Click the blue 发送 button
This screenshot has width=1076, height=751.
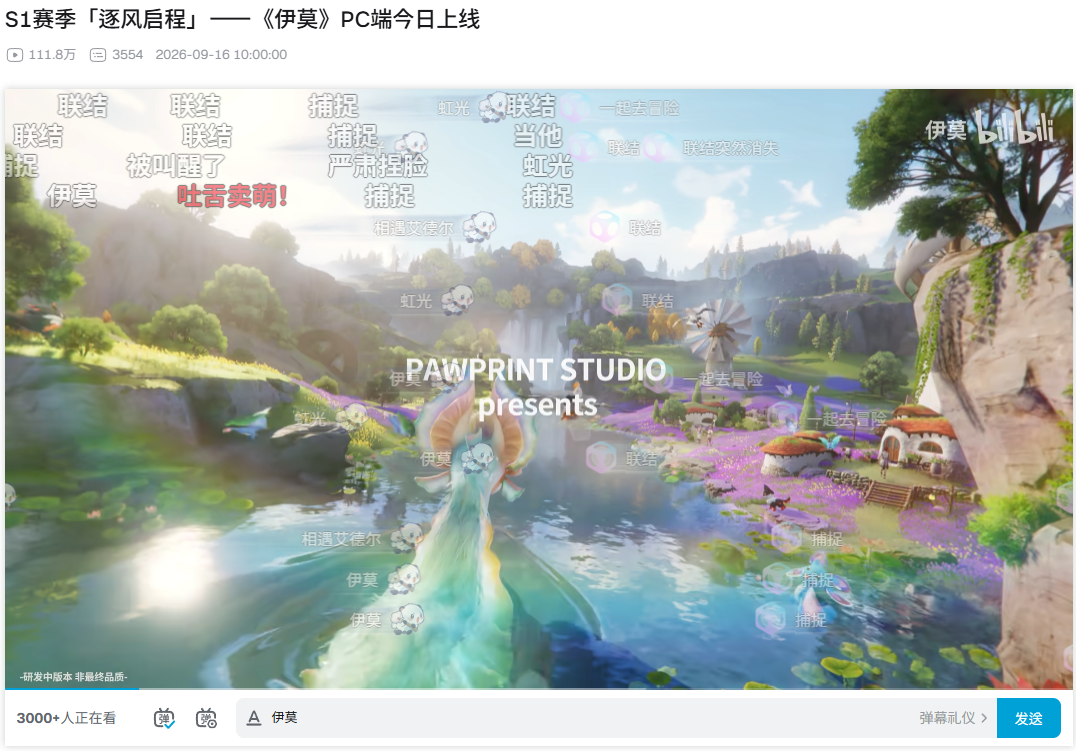(x=1028, y=718)
